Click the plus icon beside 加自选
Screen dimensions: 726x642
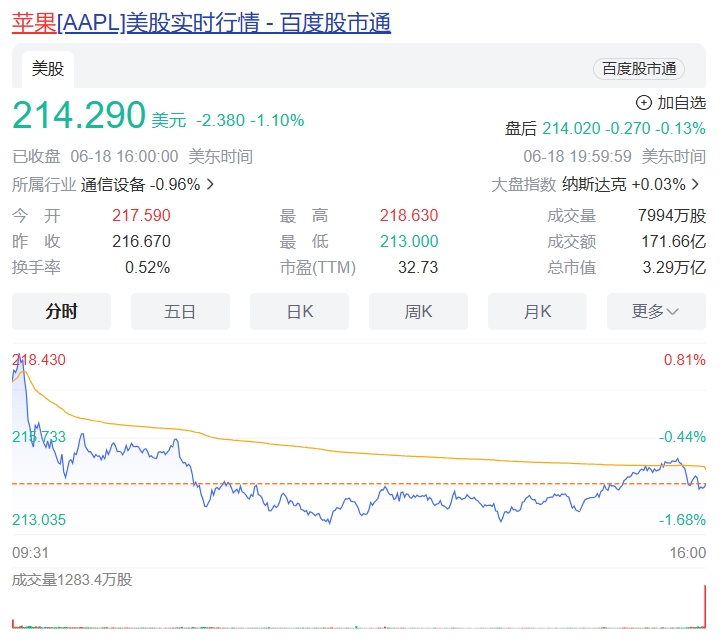[644, 102]
